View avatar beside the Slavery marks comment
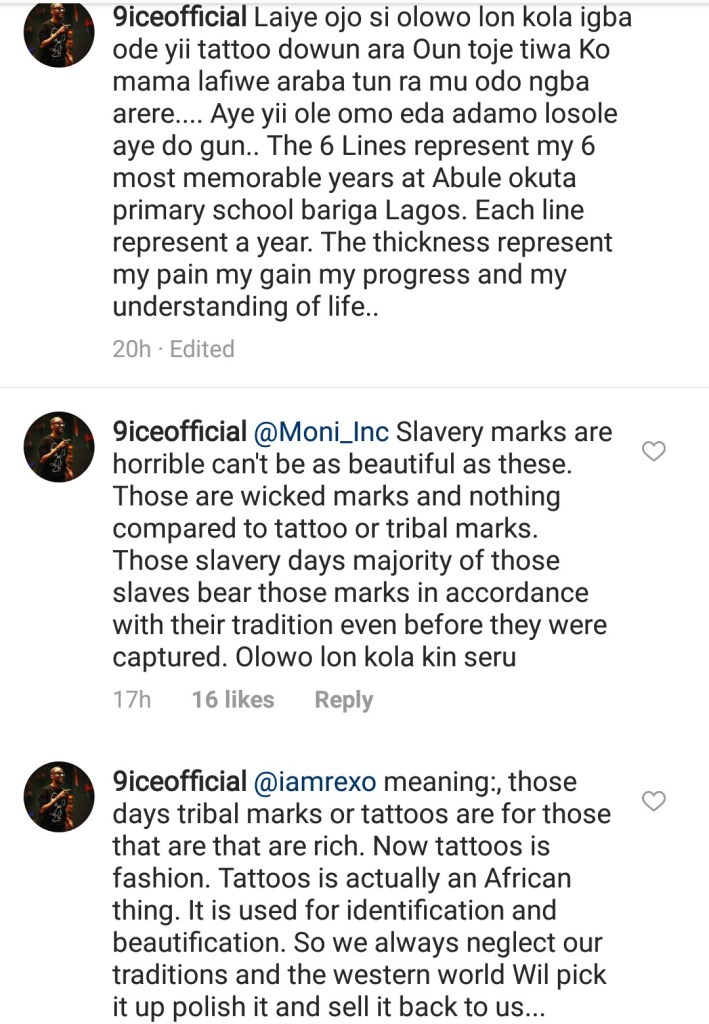Image resolution: width=709 pixels, height=1024 pixels. (x=59, y=447)
